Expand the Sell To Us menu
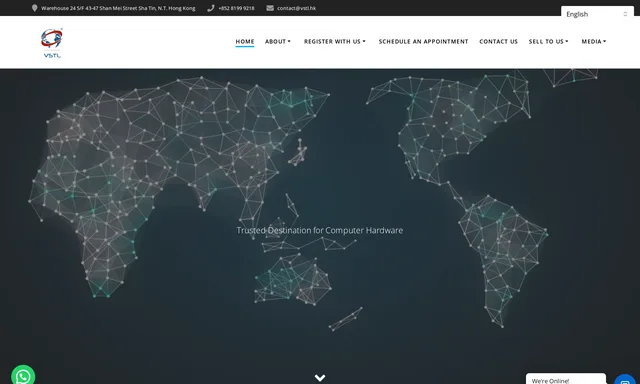The image size is (640, 384). (x=549, y=42)
